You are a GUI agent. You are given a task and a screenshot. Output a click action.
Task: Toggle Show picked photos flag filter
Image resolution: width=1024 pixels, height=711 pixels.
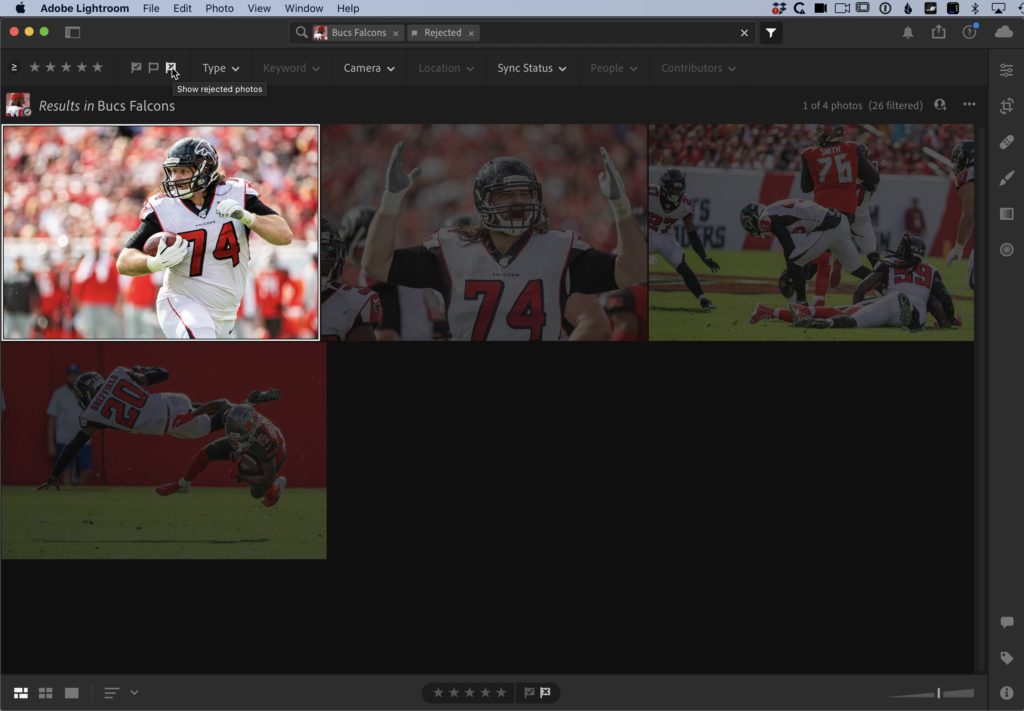pyautogui.click(x=136, y=68)
